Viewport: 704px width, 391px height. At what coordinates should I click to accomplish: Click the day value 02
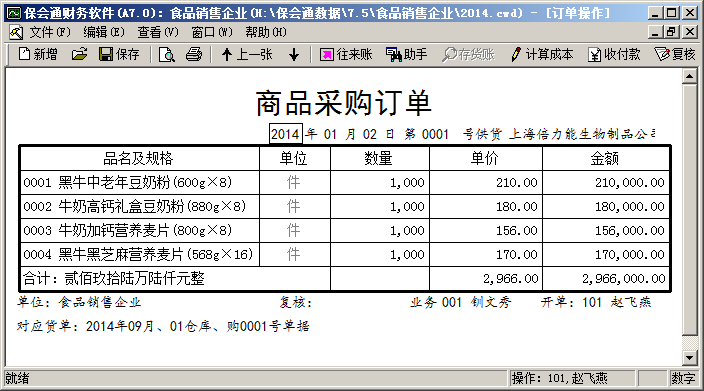pos(370,134)
